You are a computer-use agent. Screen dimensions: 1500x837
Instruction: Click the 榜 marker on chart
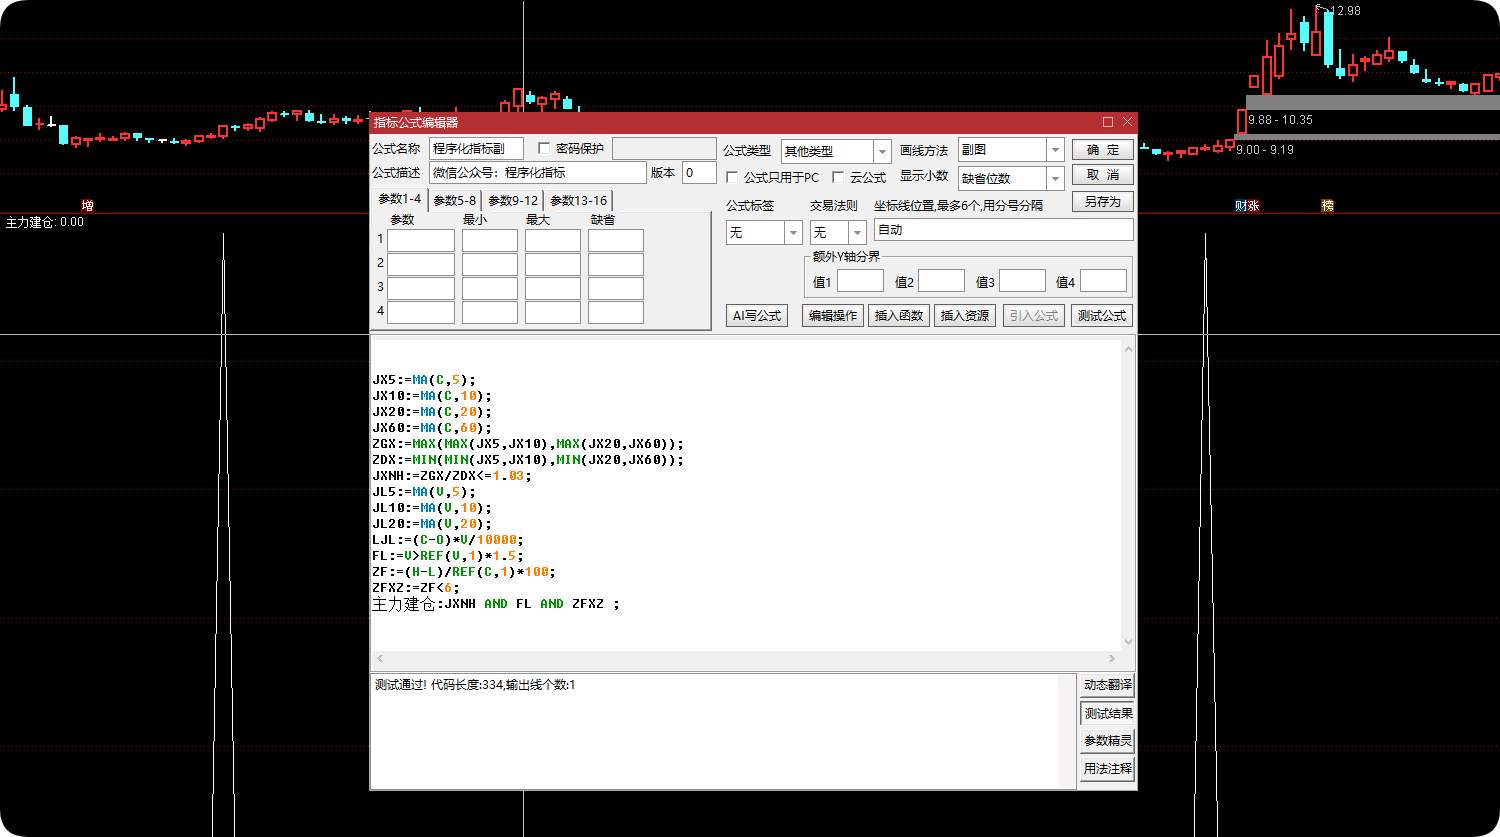click(x=1328, y=205)
